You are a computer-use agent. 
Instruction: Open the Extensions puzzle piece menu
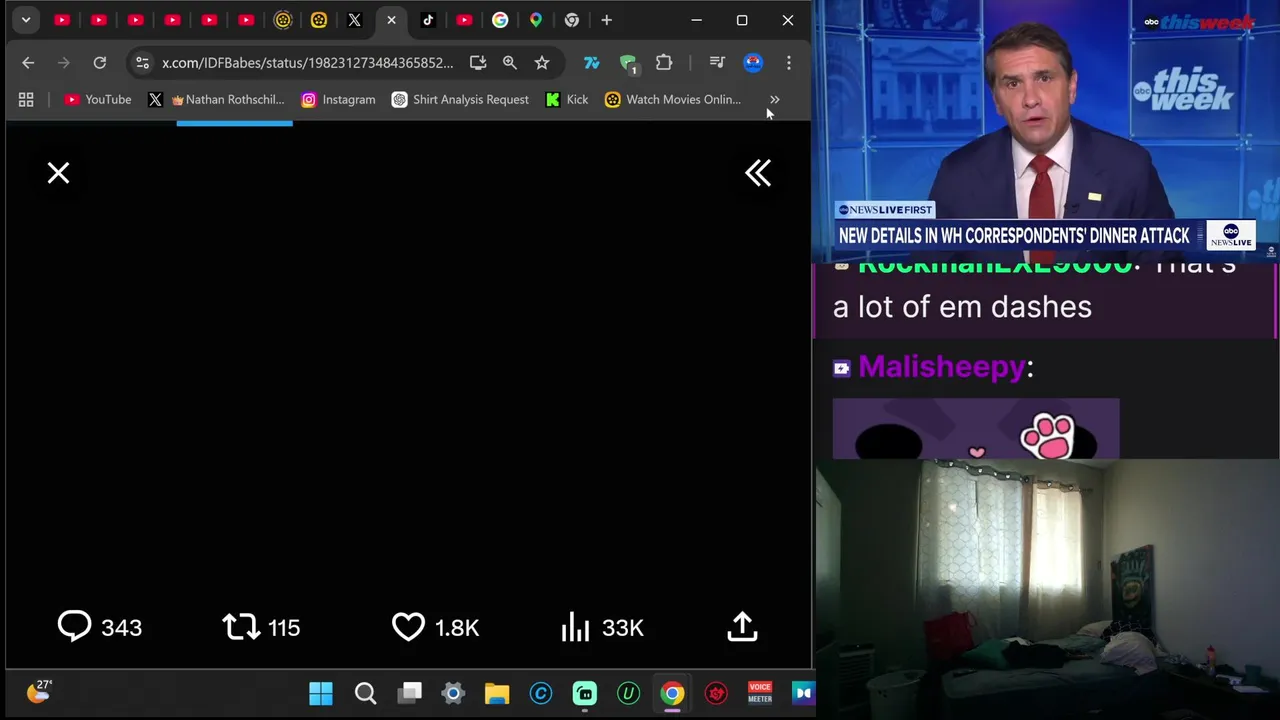(664, 63)
